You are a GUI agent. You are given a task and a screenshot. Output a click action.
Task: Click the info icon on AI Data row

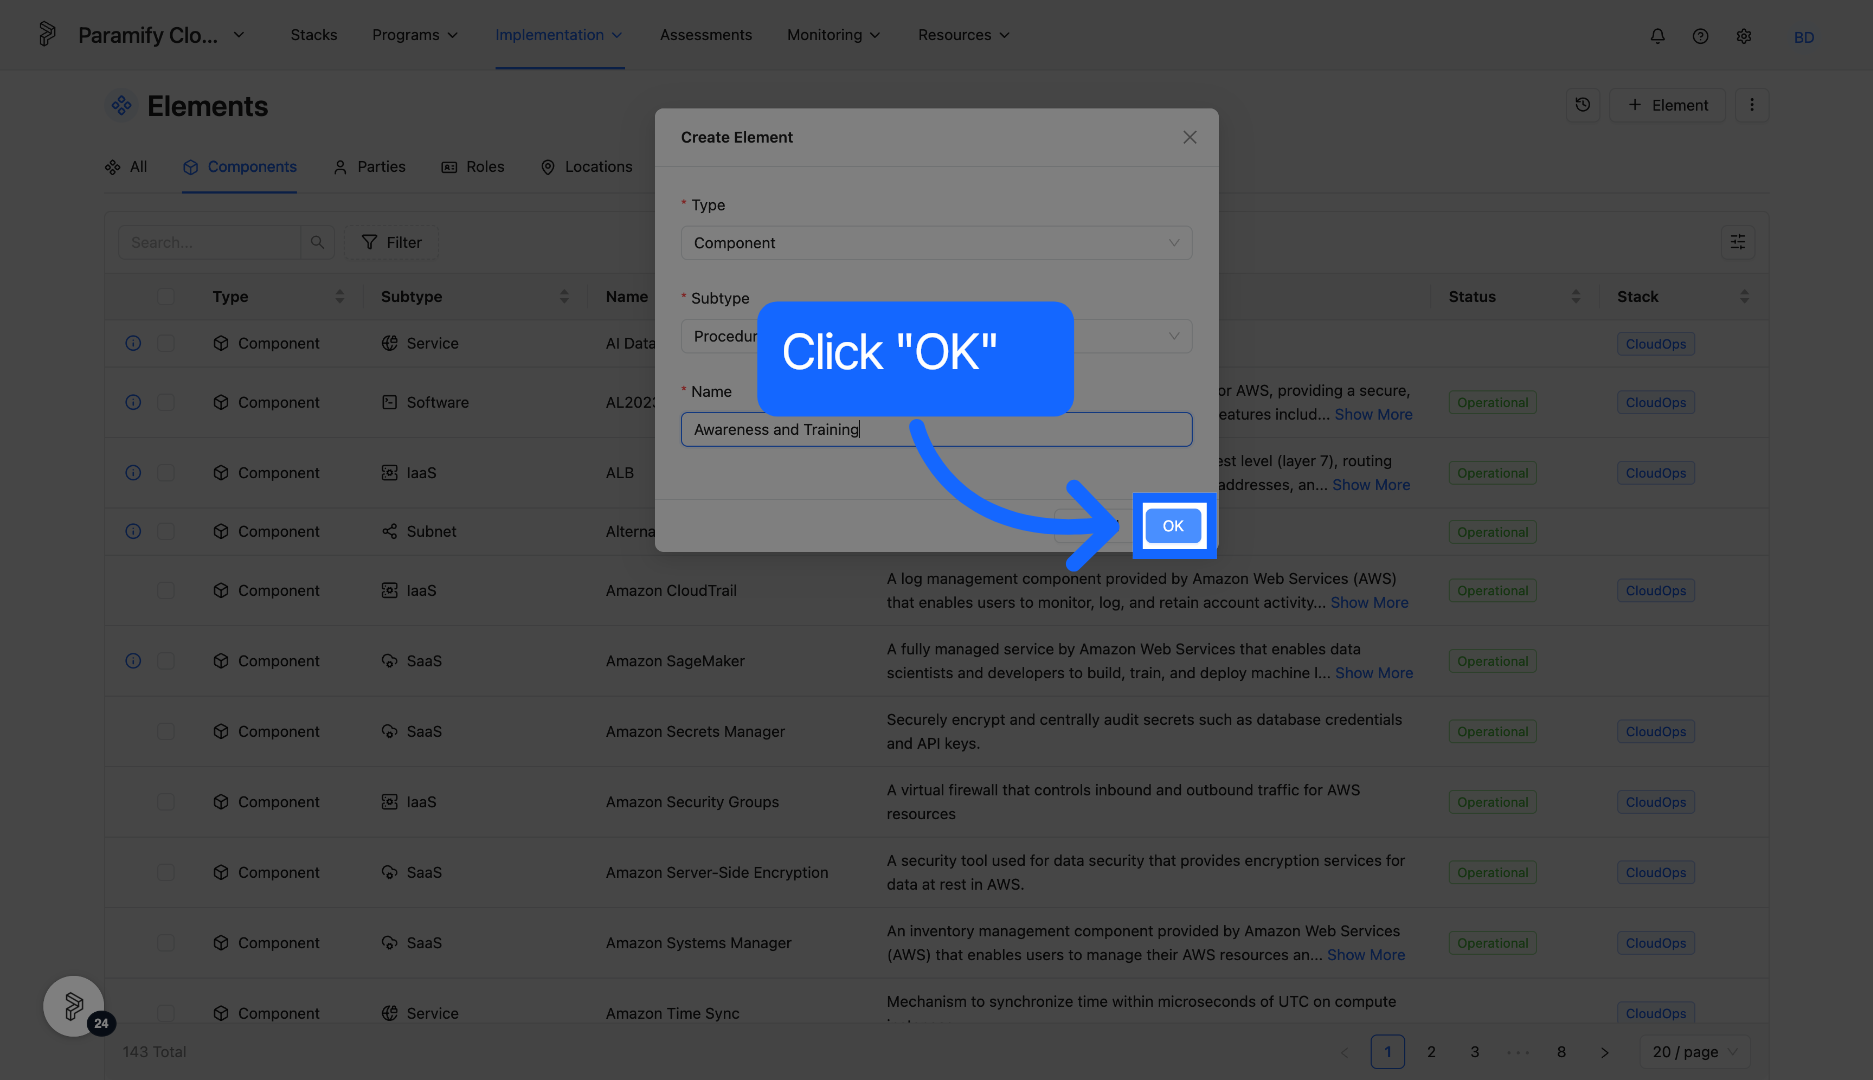tap(133, 343)
